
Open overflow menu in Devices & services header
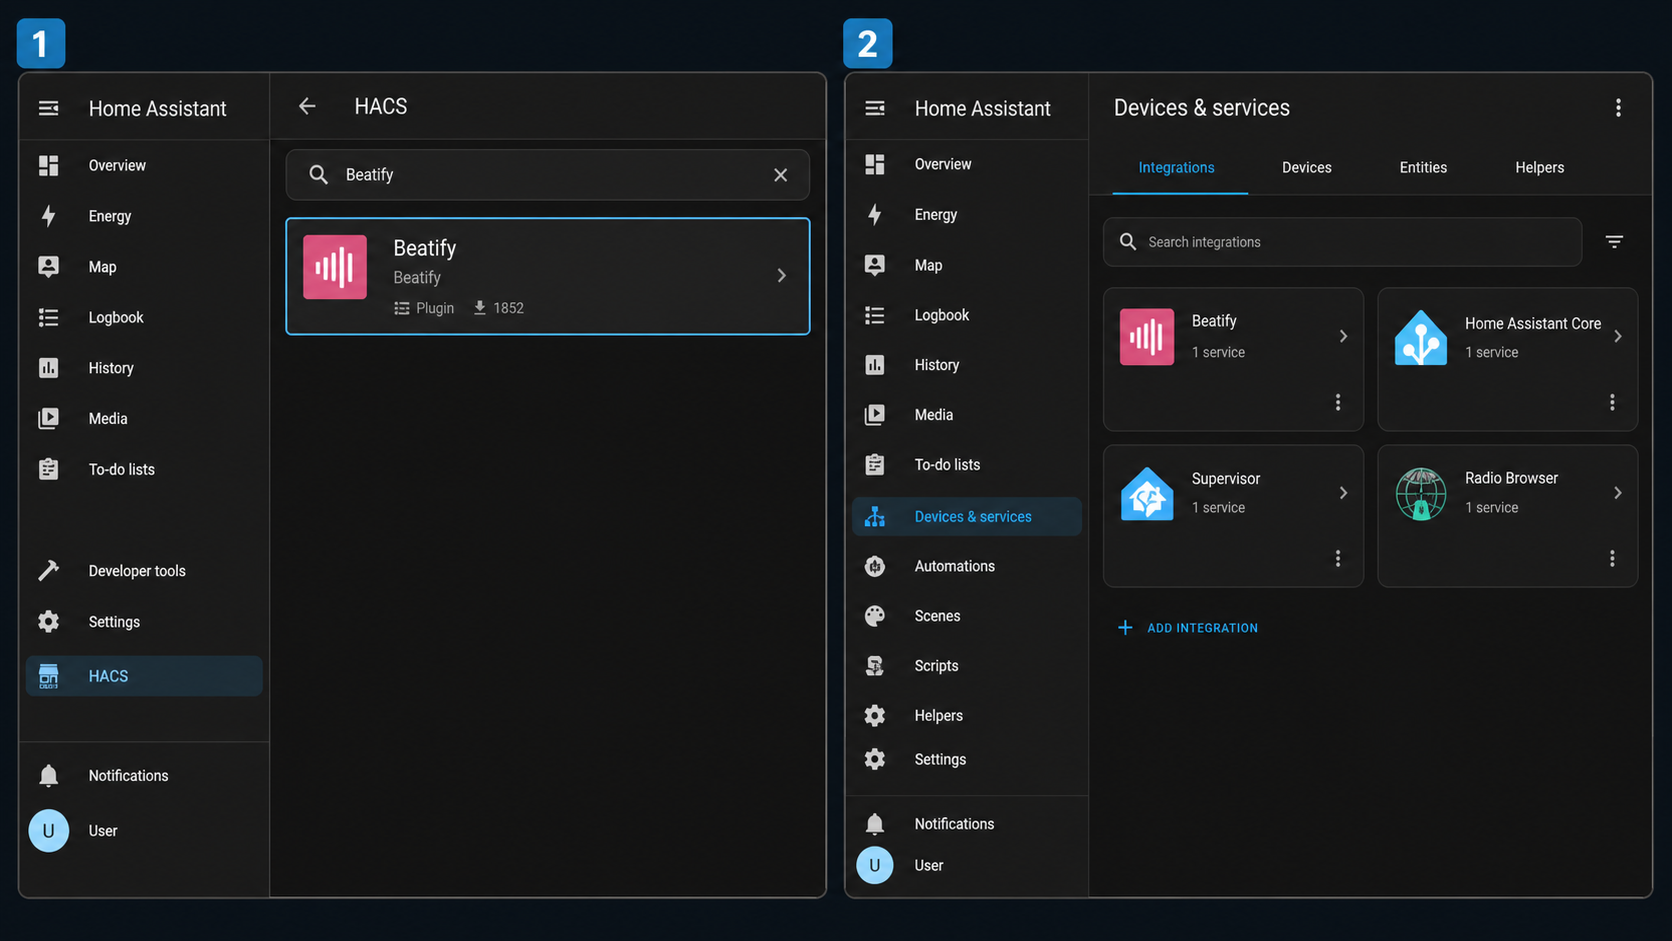[1618, 108]
